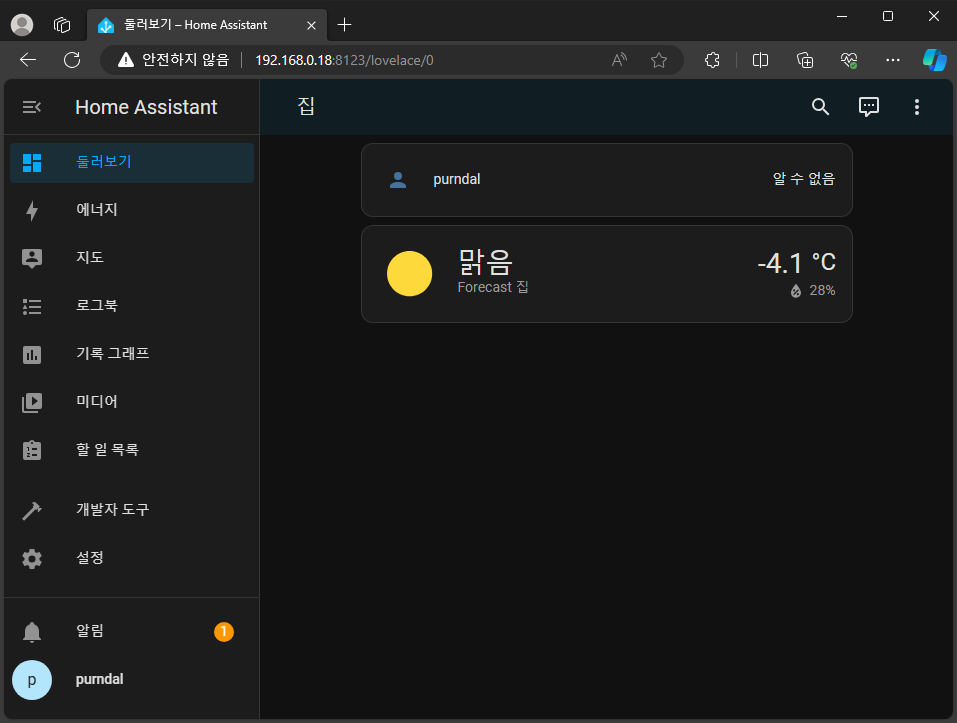957x723 pixels.
Task: Click the media play-box icon
Action: tap(32, 403)
